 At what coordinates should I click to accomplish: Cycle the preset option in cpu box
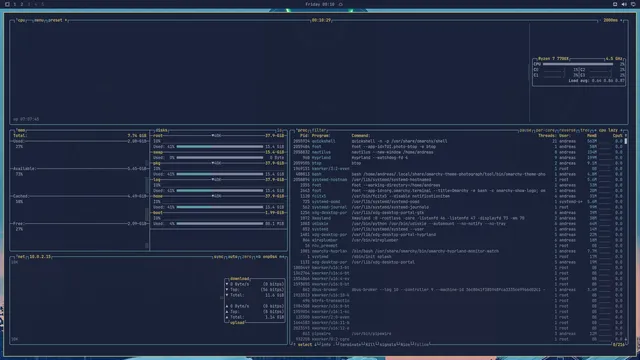(57, 20)
